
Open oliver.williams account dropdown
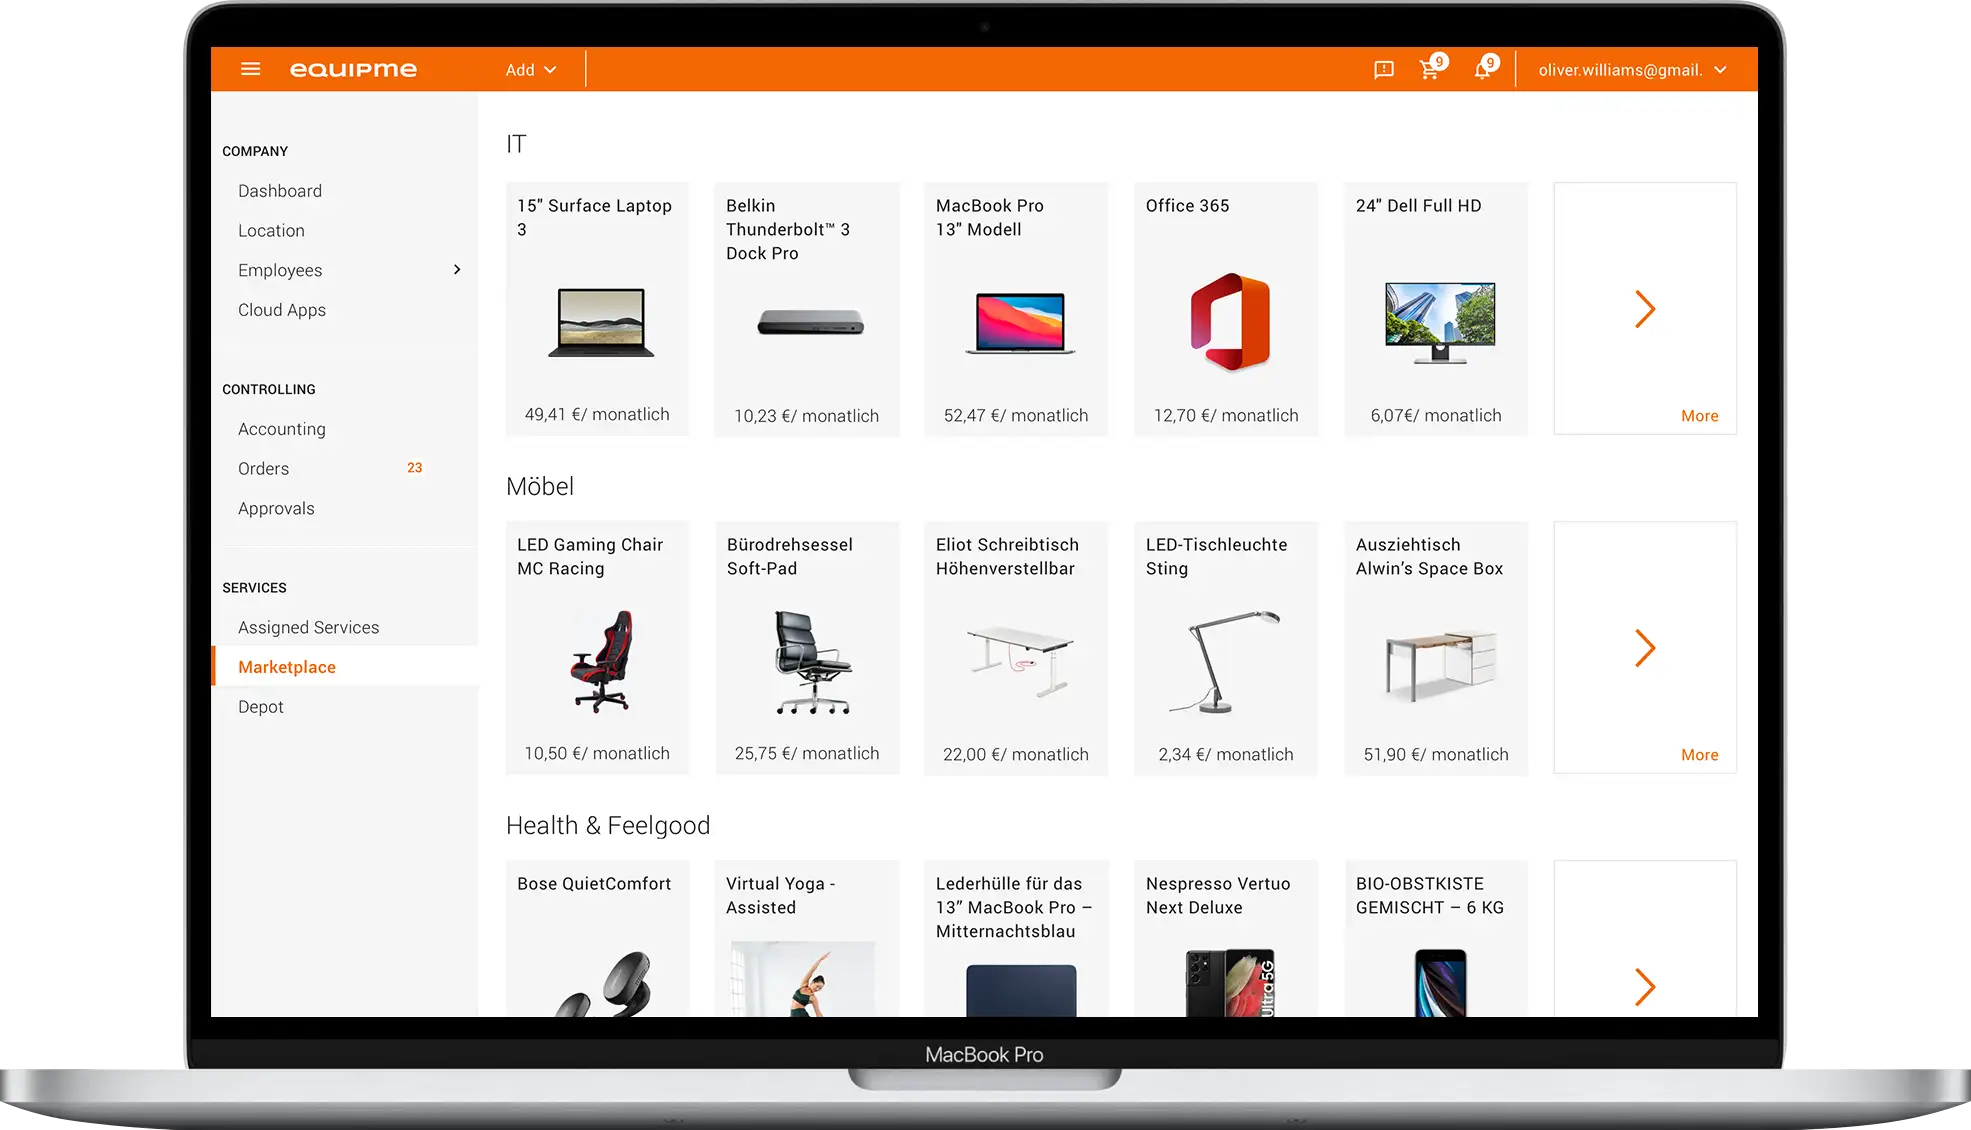coord(1632,70)
